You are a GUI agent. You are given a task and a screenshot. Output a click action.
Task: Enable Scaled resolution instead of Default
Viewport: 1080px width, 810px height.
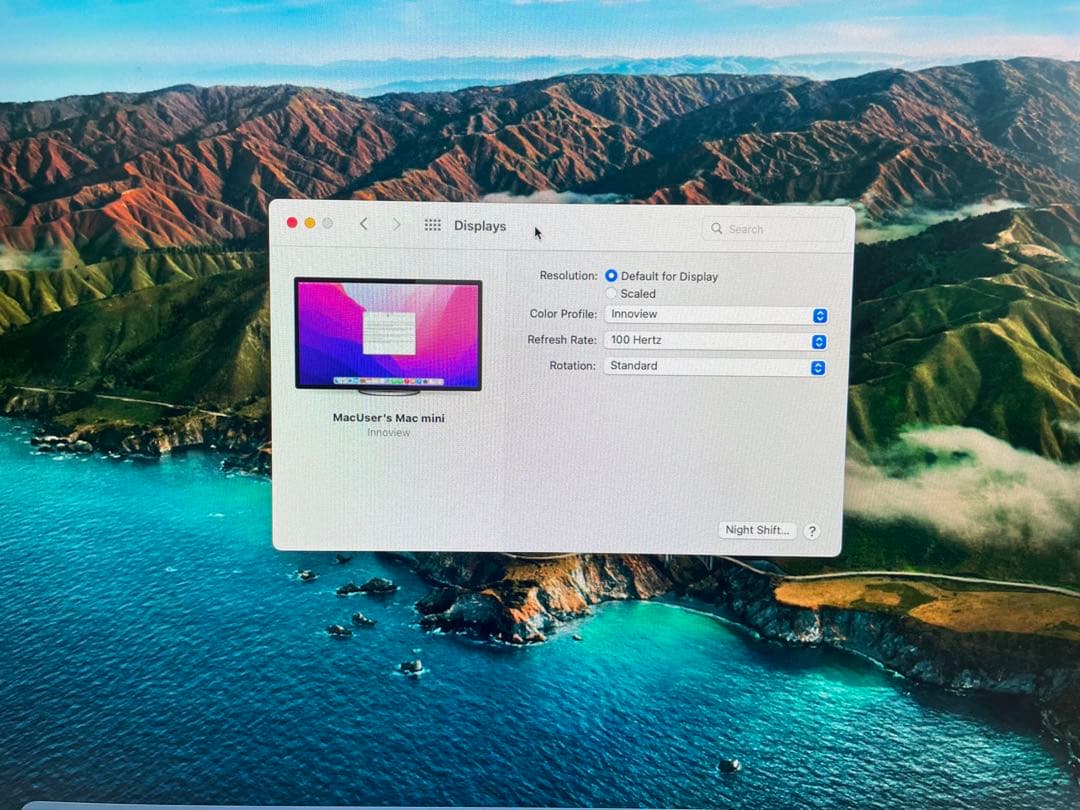tap(611, 293)
